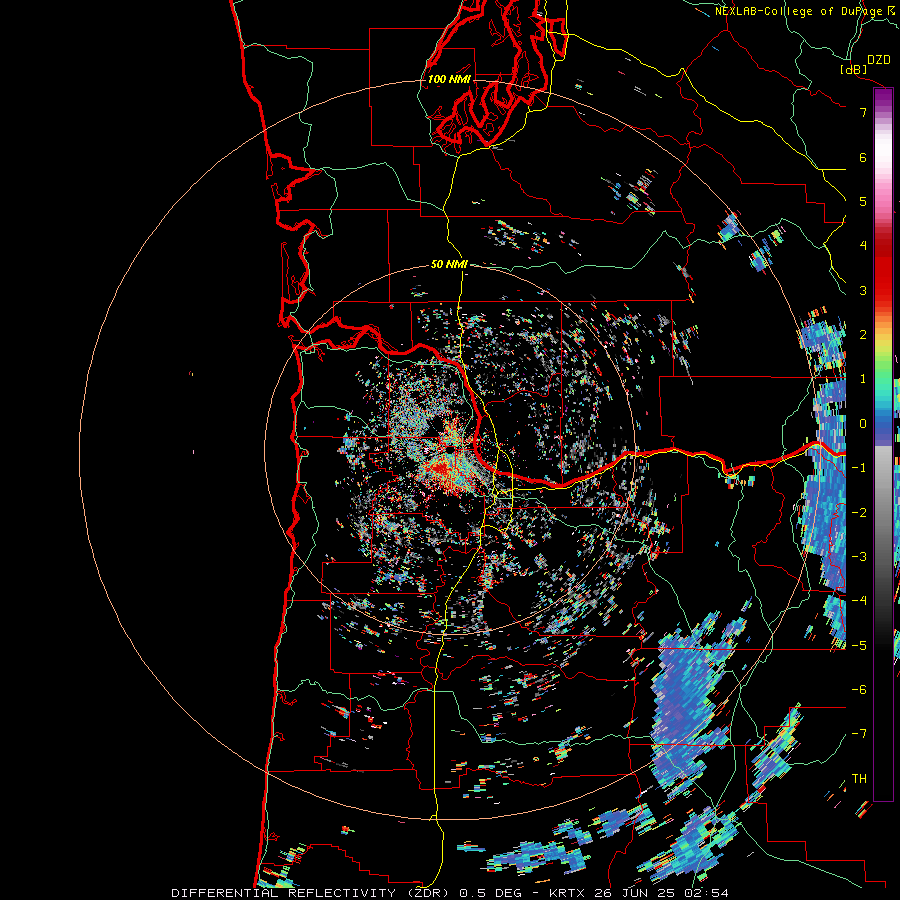This screenshot has height=900, width=900.
Task: Click the 'TH' label on color scale
Action: coord(859,779)
